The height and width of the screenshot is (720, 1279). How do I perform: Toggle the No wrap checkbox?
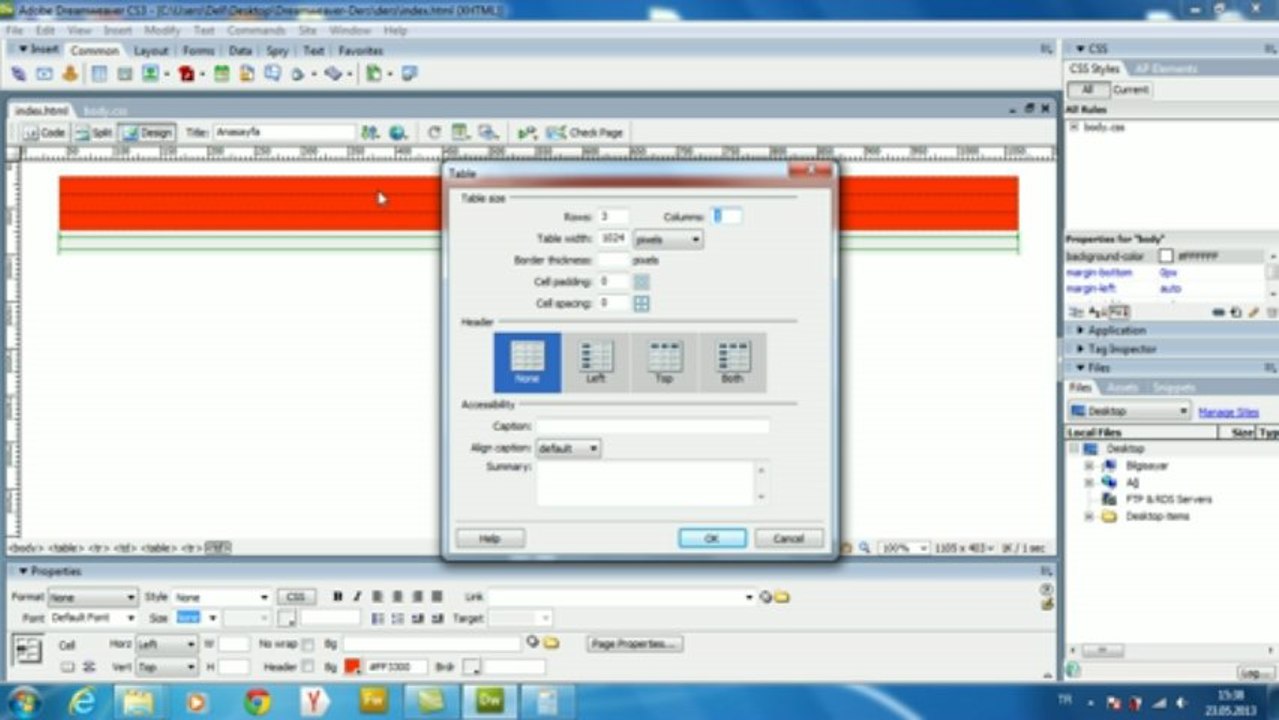pos(308,645)
